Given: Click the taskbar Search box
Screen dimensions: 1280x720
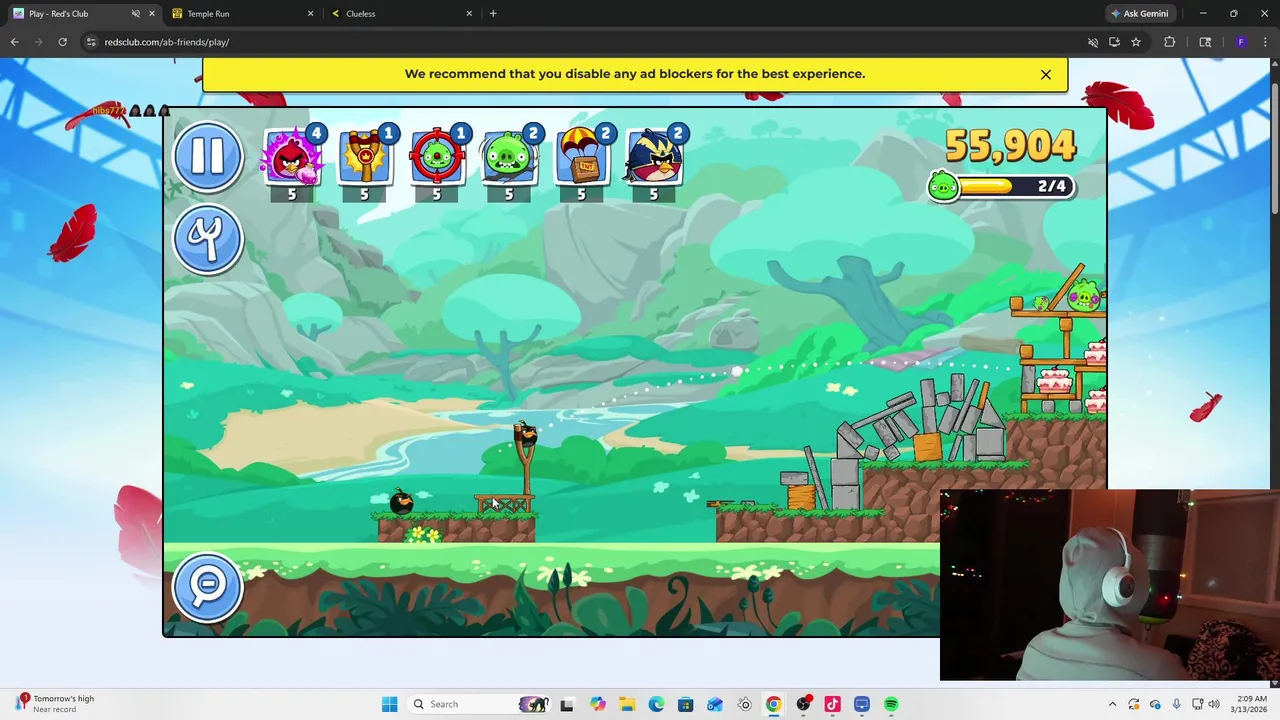Looking at the screenshot, I should pos(478,704).
